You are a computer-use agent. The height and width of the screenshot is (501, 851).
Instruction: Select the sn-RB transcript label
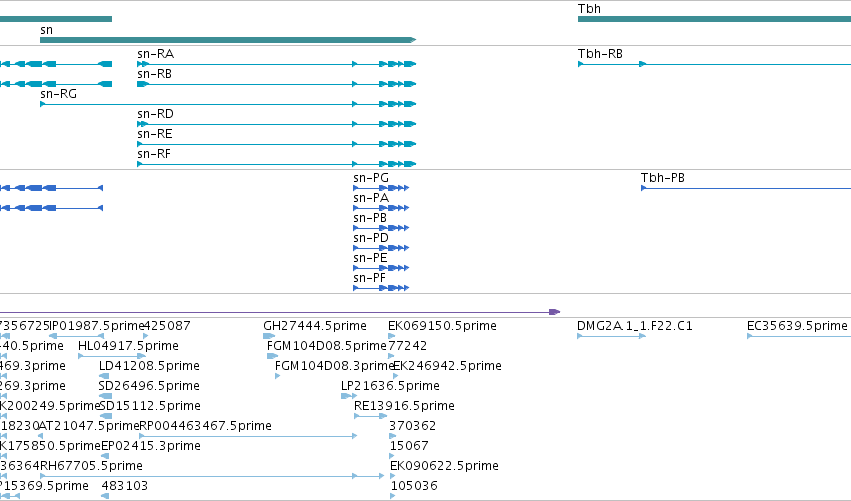pos(154,74)
